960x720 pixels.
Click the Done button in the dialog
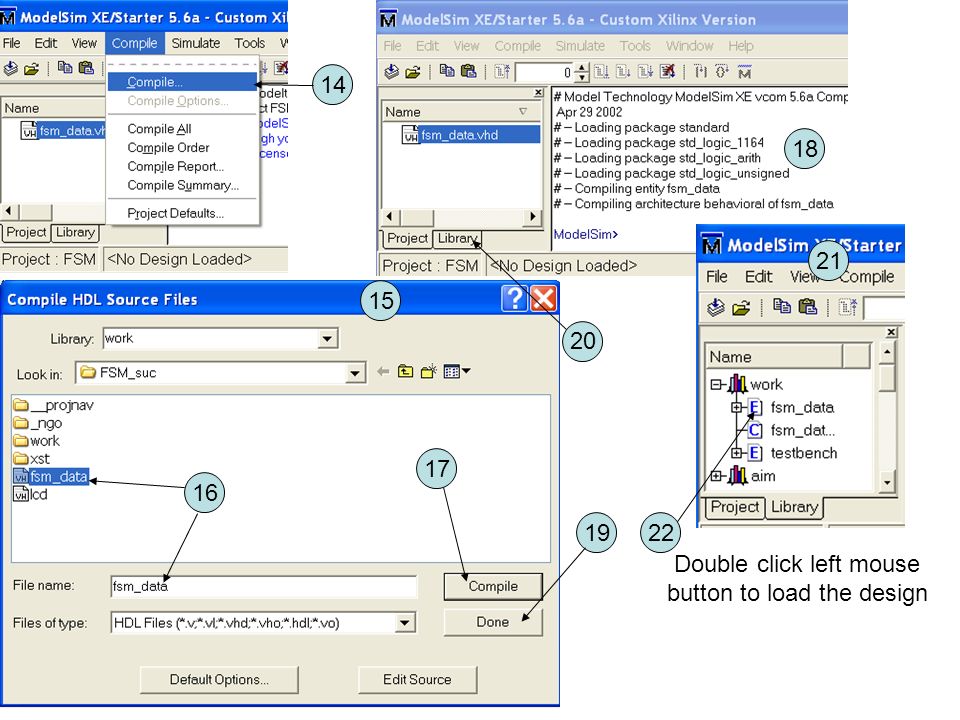click(x=493, y=622)
